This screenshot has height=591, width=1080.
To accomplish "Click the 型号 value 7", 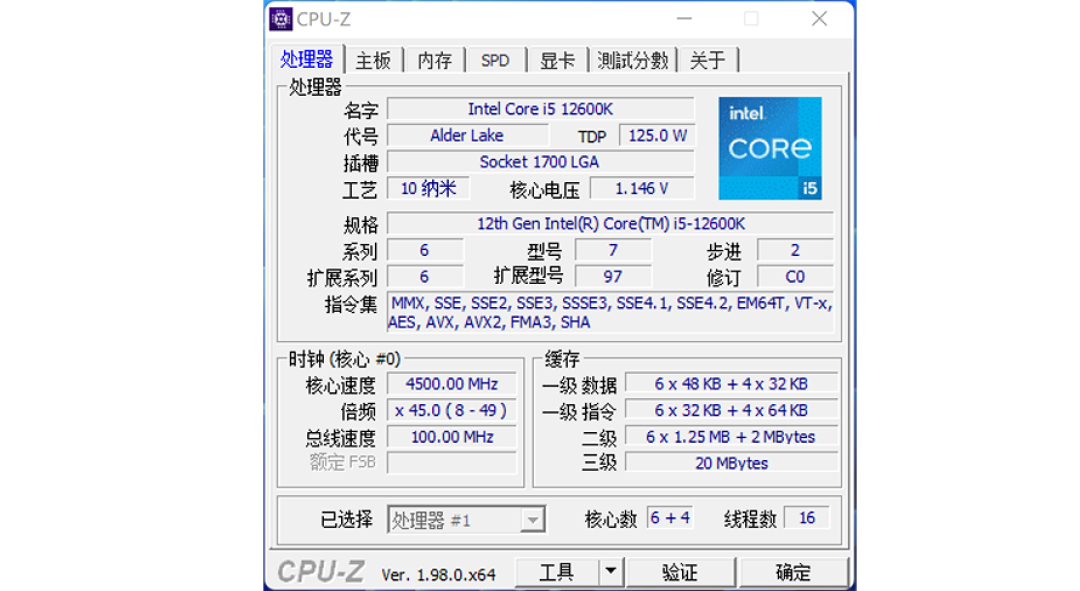I will pos(613,250).
